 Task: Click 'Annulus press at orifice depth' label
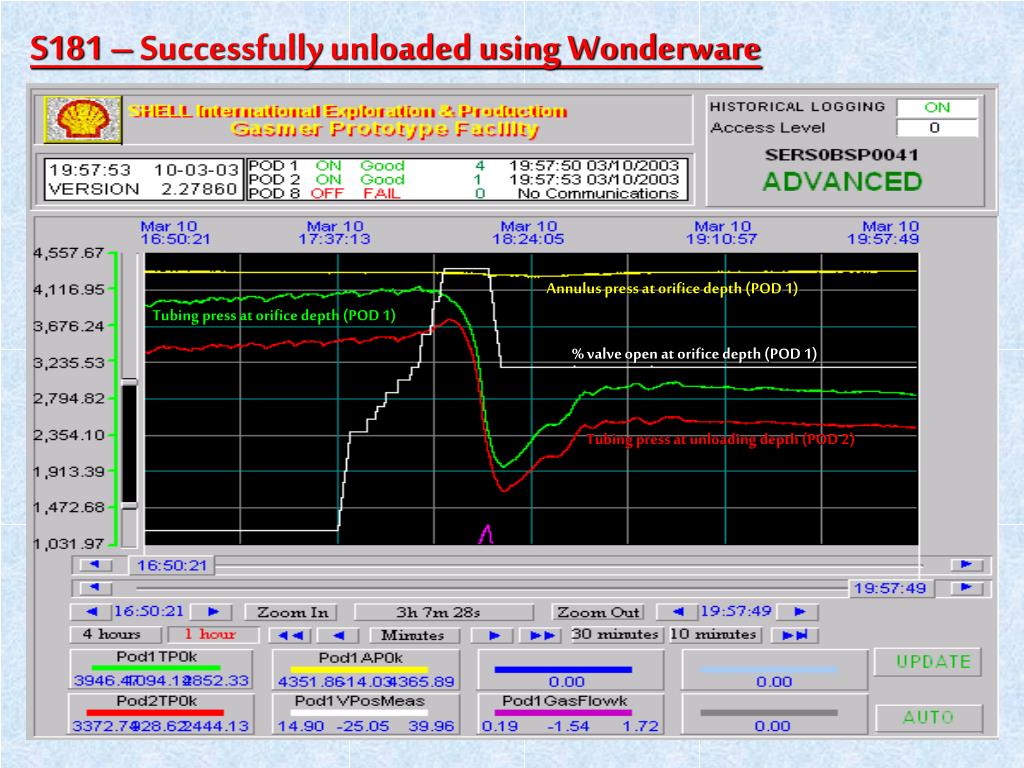[x=672, y=288]
